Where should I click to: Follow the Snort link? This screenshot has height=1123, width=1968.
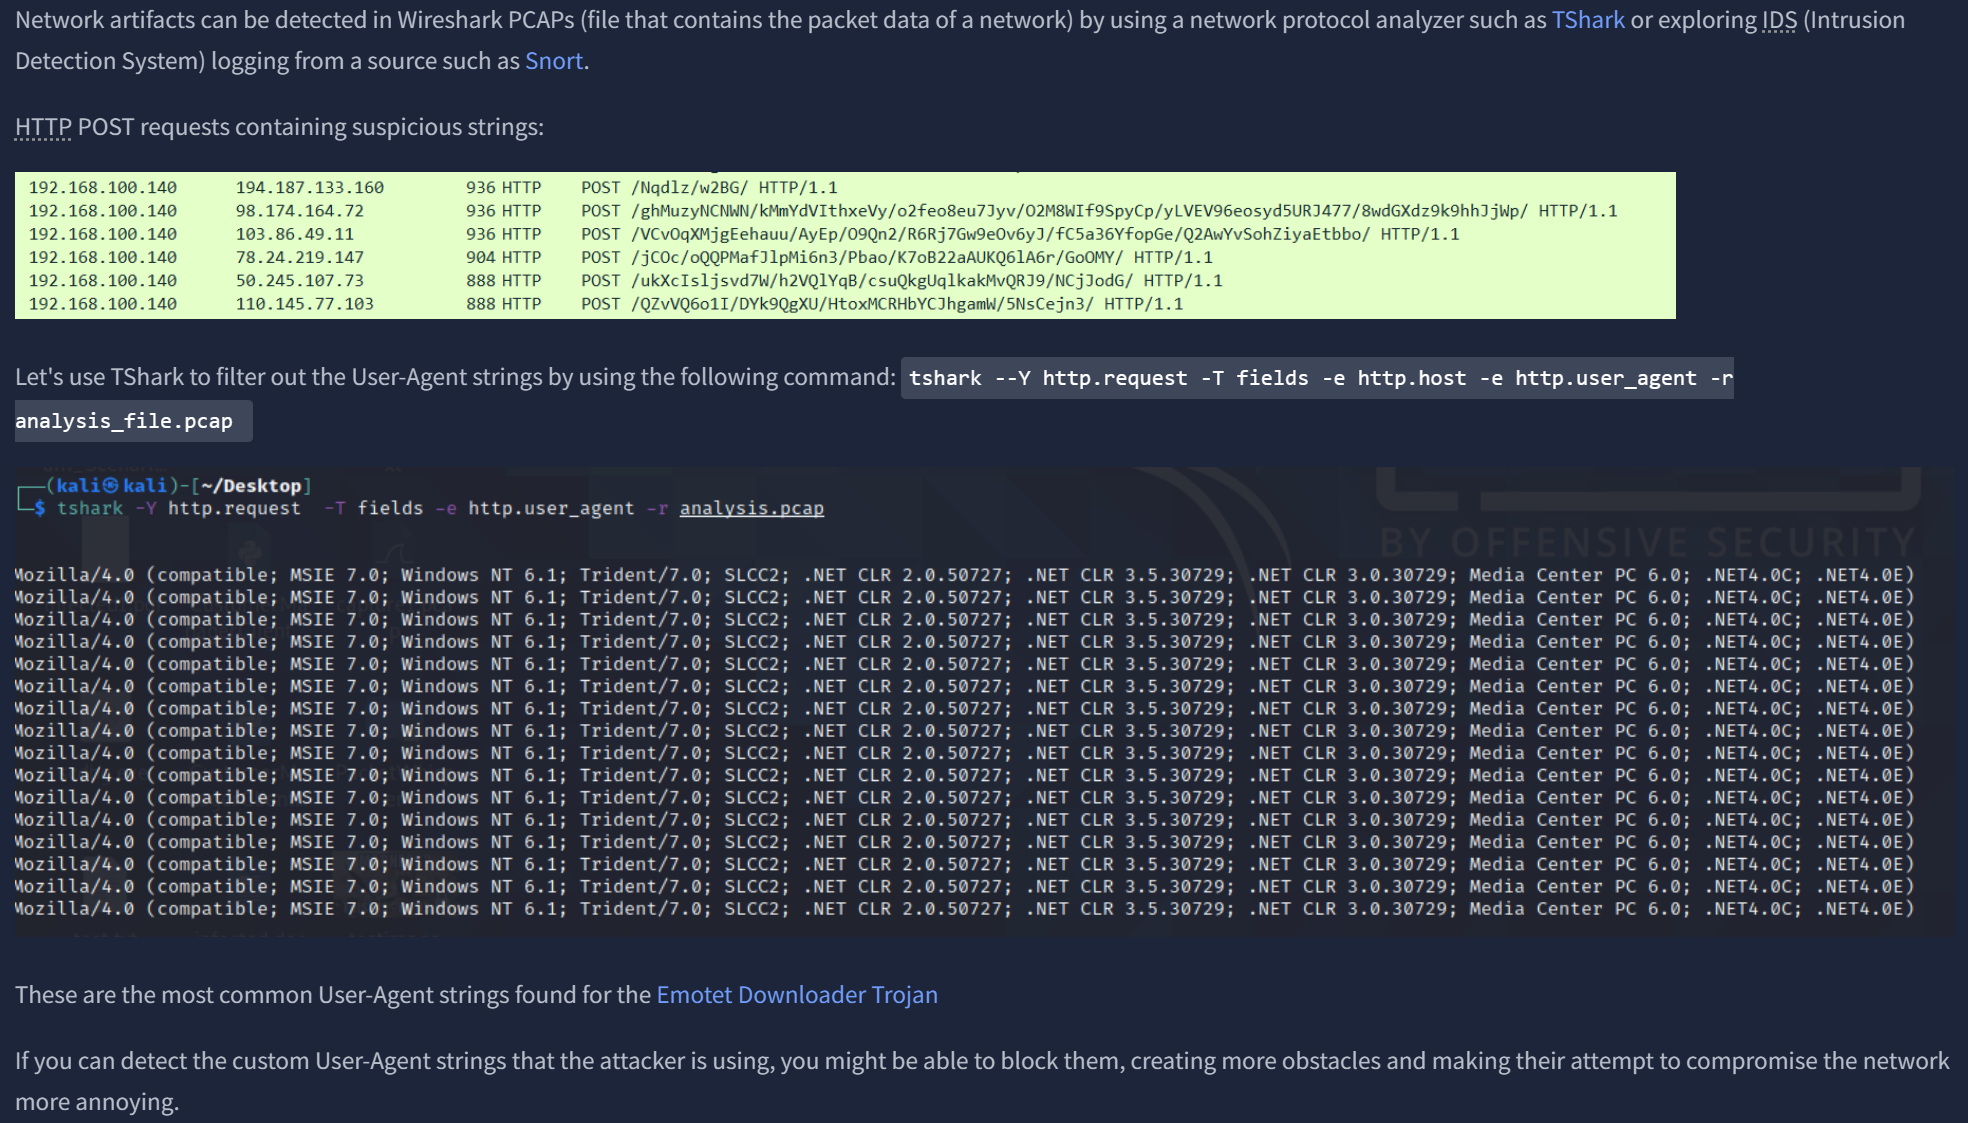pyautogui.click(x=553, y=61)
